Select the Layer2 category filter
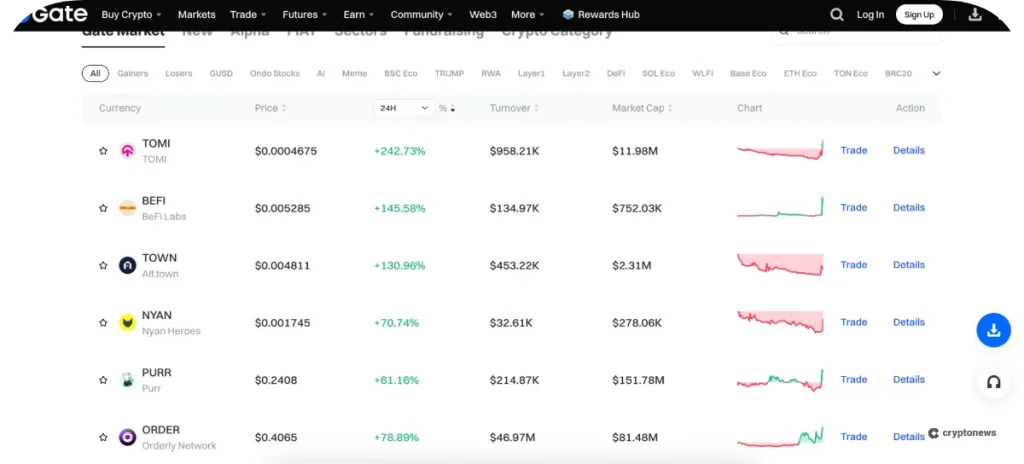This screenshot has width=1024, height=464. pos(576,73)
